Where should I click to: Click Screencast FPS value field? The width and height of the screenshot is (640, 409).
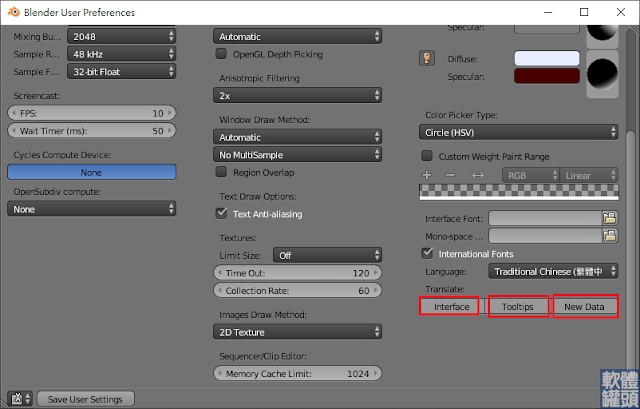[x=91, y=113]
